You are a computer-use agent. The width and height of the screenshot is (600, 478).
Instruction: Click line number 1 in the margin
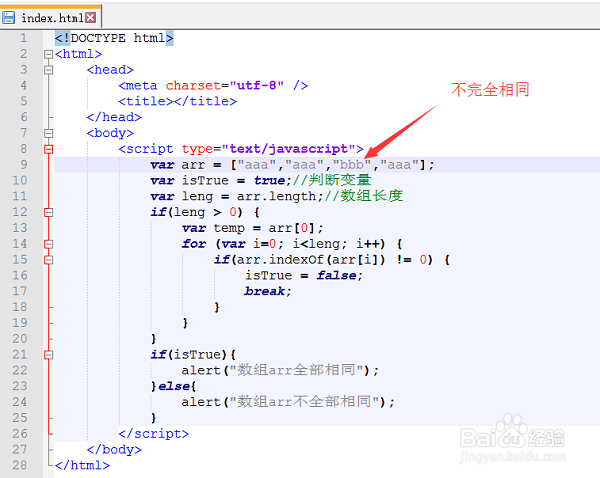(x=24, y=38)
